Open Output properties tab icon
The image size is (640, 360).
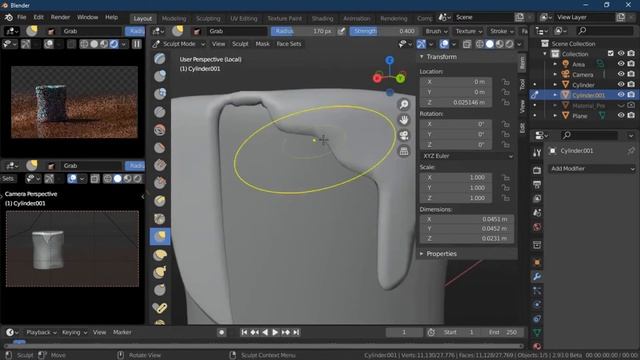tap(537, 184)
